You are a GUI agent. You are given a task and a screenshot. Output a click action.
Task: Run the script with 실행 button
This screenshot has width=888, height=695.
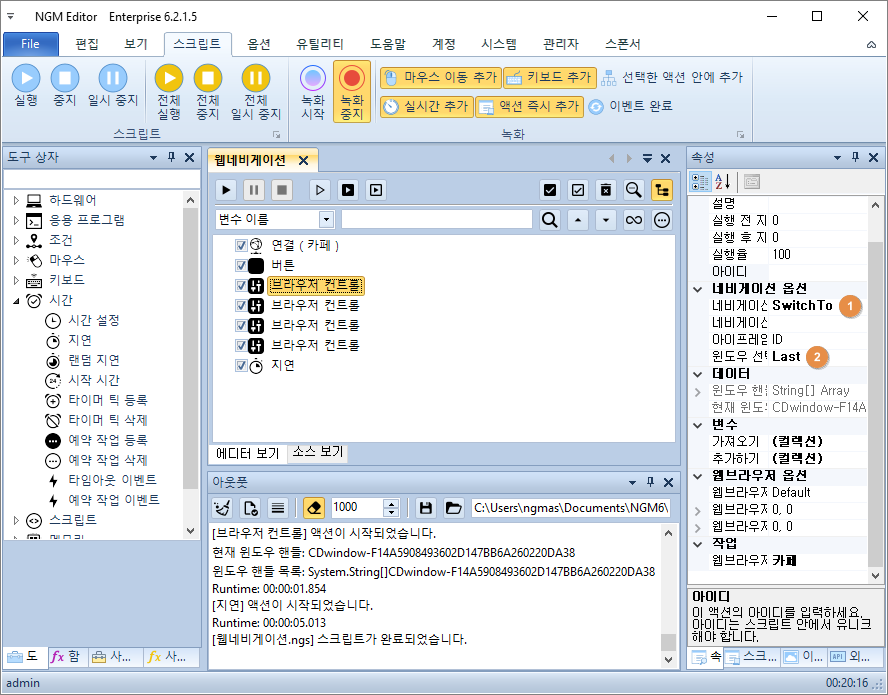point(26,85)
